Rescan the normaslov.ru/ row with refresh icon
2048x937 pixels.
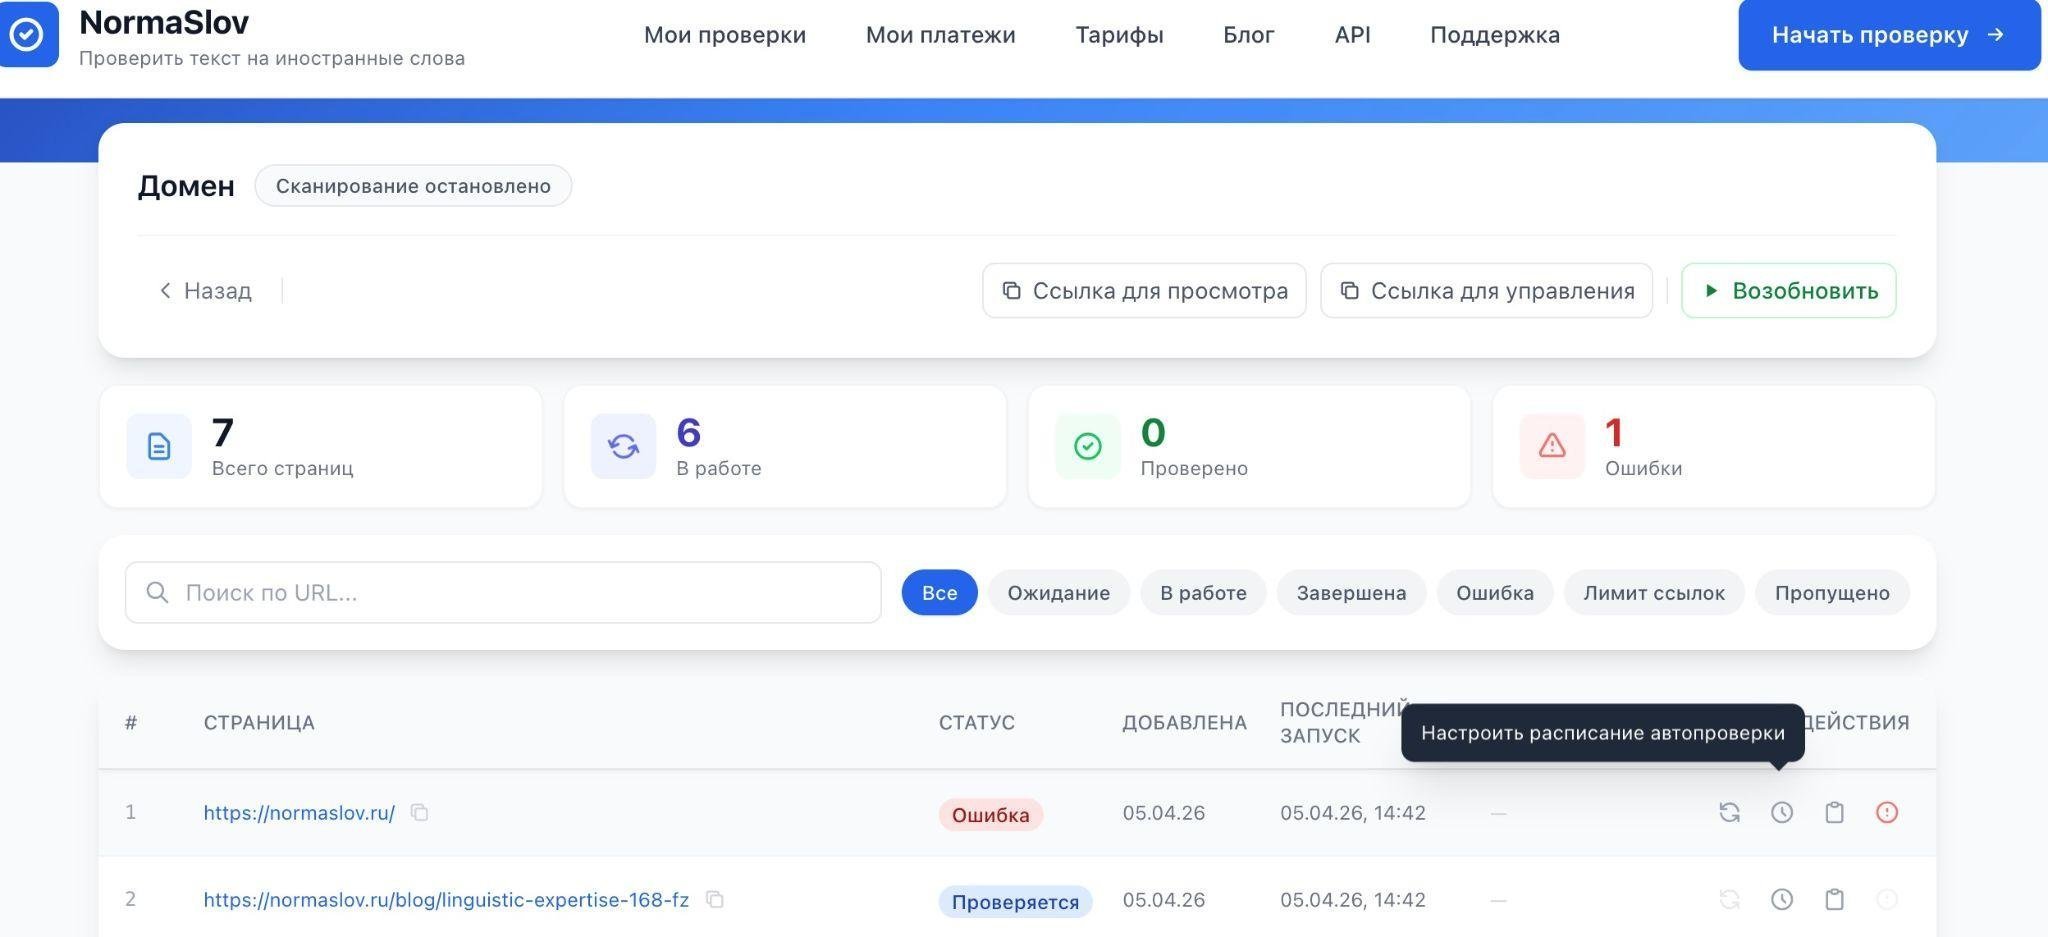coord(1729,812)
